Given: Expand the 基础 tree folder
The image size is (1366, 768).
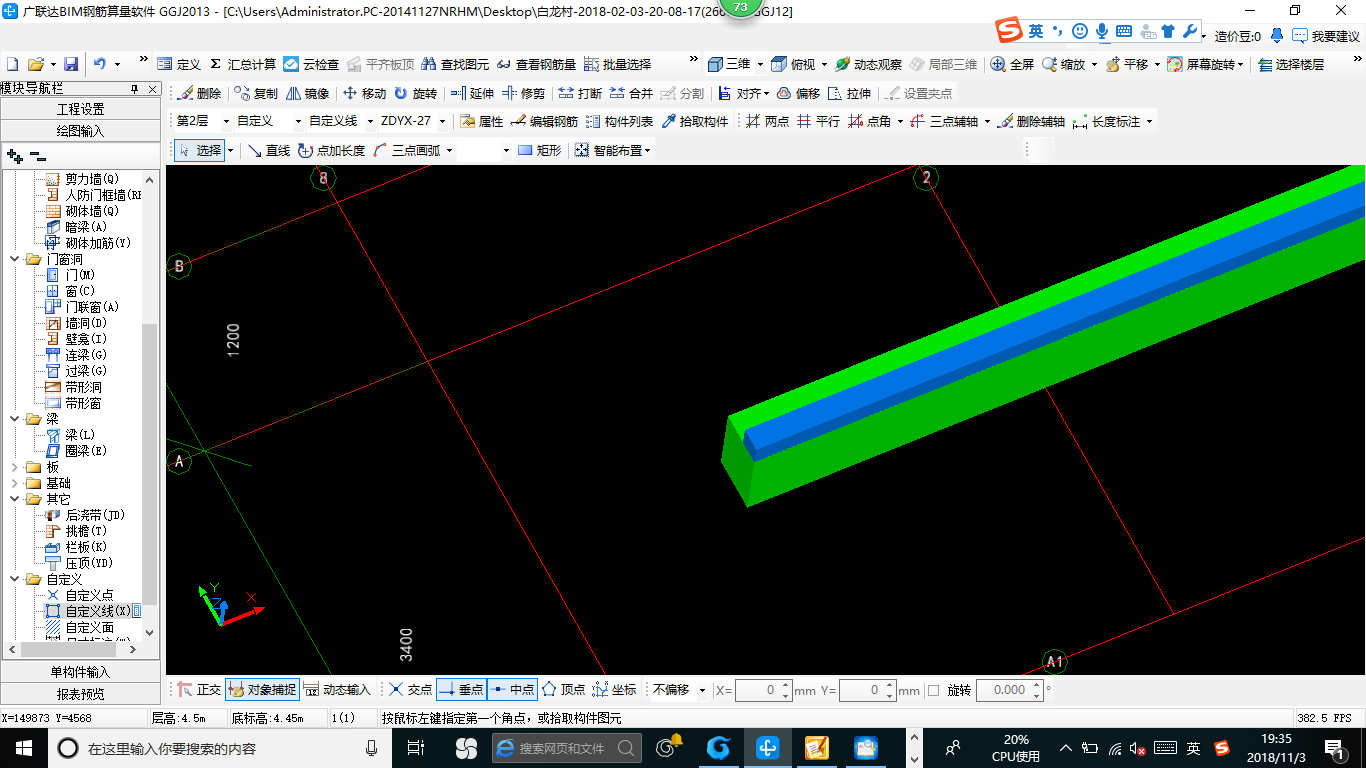Looking at the screenshot, I should (x=14, y=483).
